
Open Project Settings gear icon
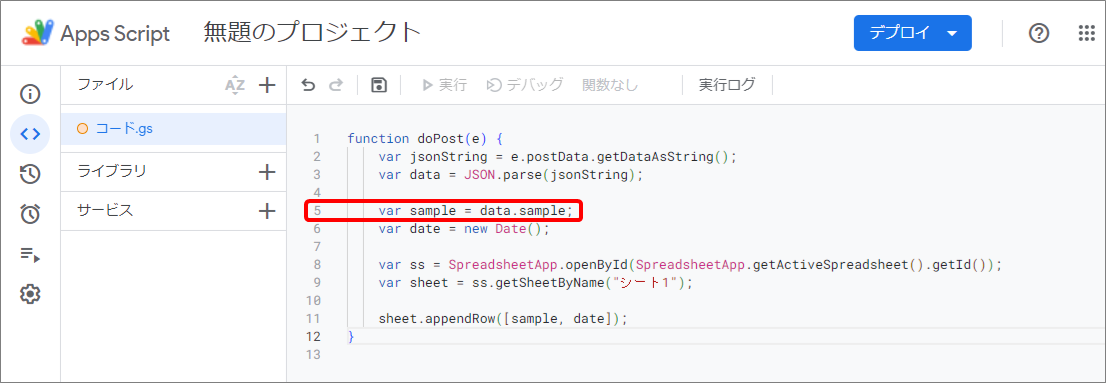click(x=30, y=294)
